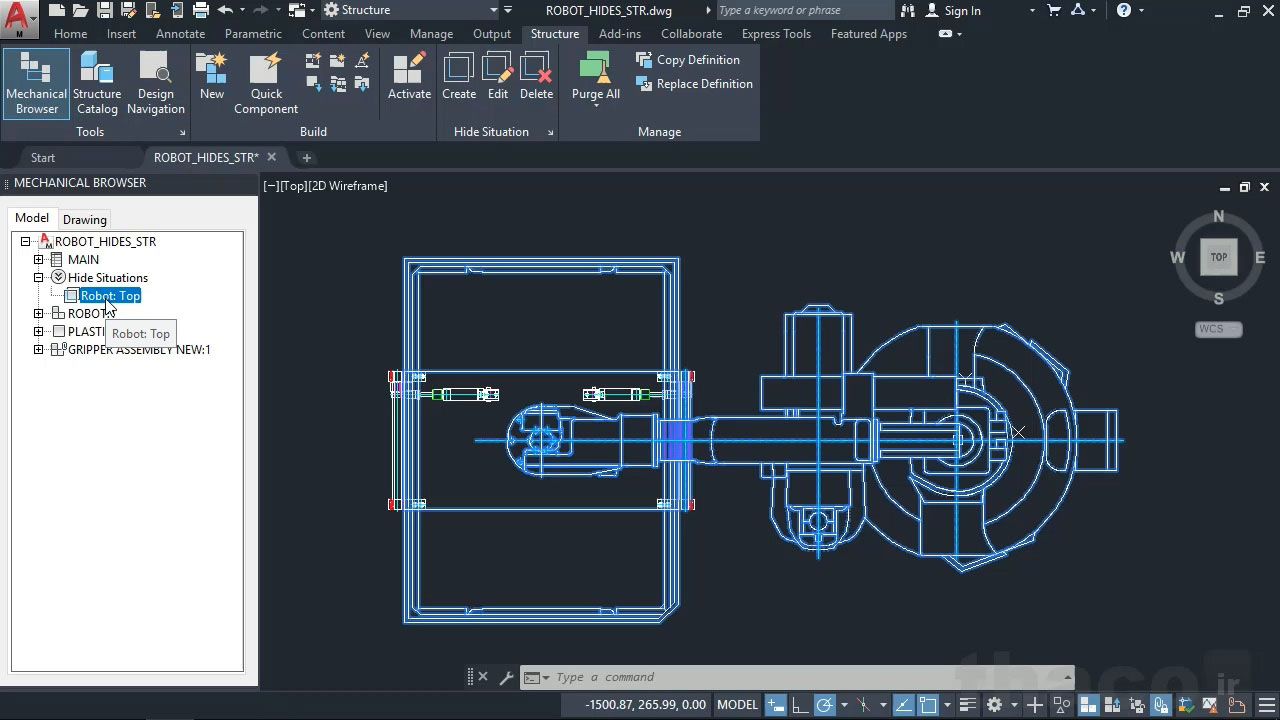This screenshot has width=1280, height=720.
Task: Switch to the Drawing tab
Action: (x=85, y=220)
